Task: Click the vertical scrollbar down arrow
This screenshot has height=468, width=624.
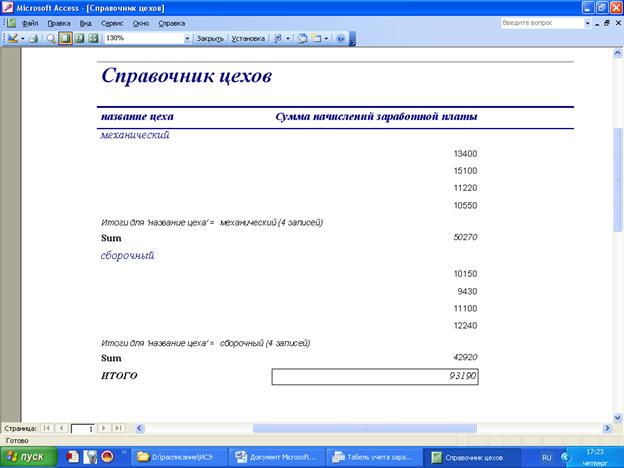Action: (618, 417)
